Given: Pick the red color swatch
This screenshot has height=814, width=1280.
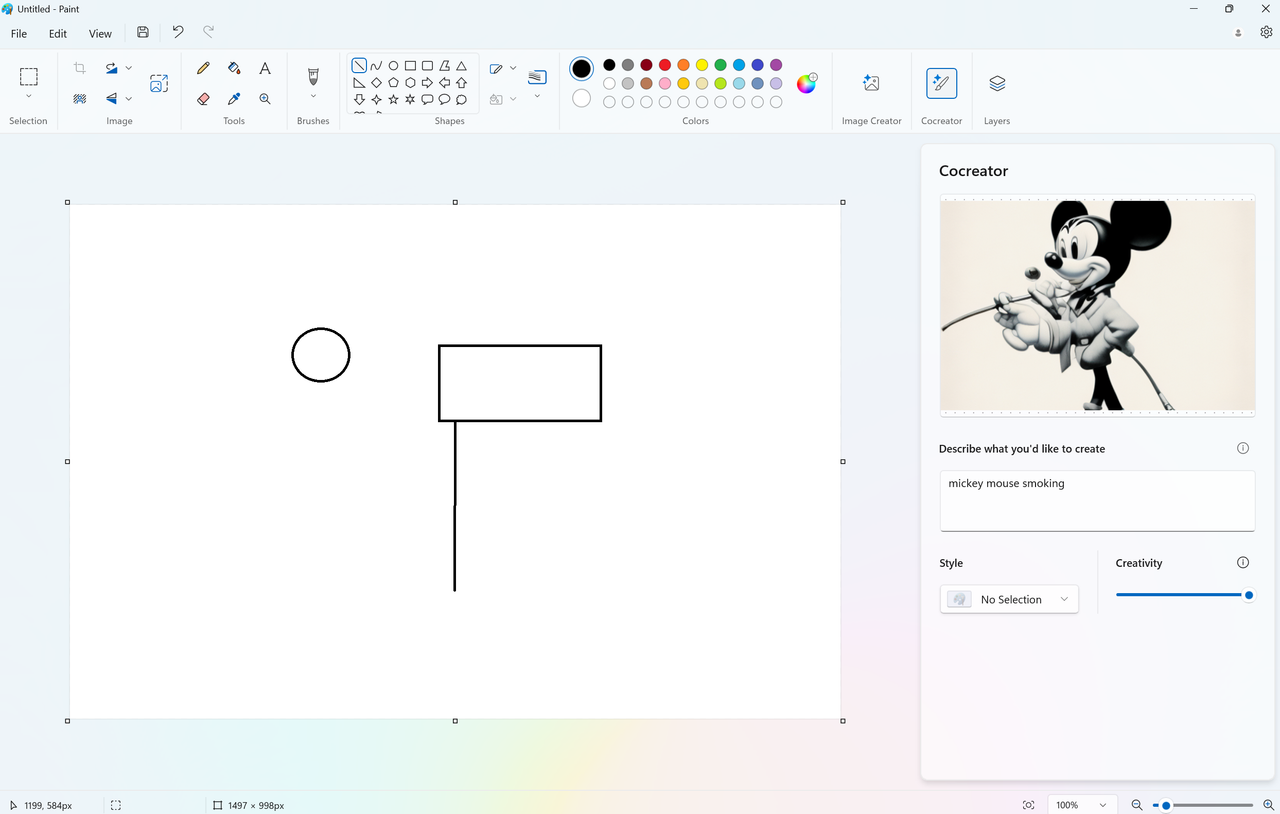Looking at the screenshot, I should tap(665, 65).
